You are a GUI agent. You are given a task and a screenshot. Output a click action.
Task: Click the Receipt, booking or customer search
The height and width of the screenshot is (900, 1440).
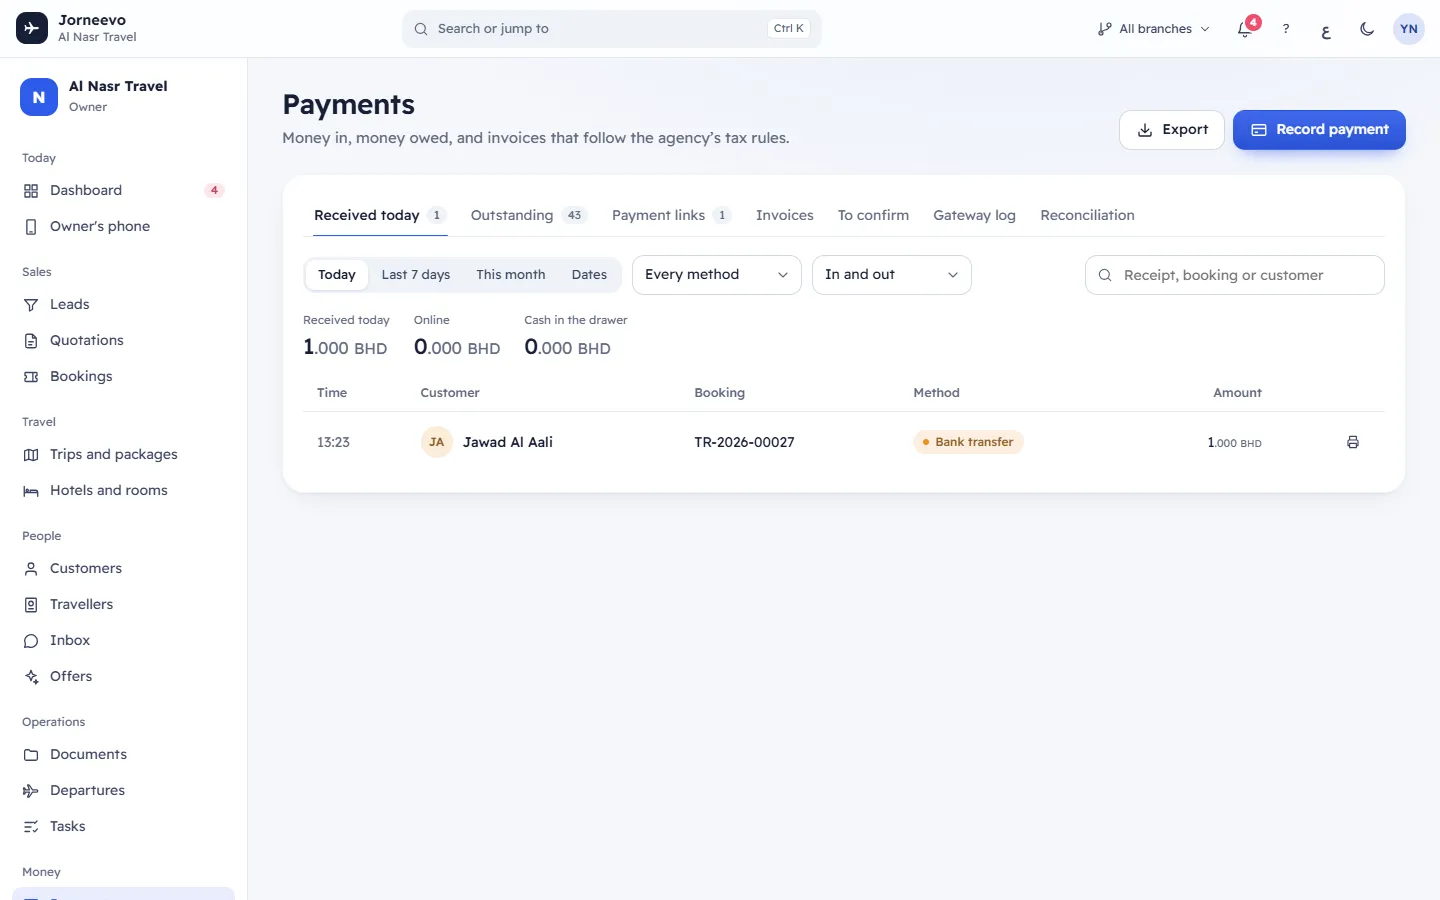pos(1235,275)
